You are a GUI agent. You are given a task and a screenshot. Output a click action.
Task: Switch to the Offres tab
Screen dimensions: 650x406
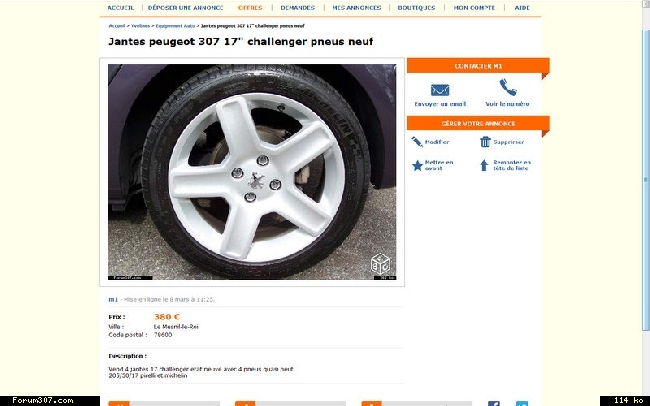[250, 7]
